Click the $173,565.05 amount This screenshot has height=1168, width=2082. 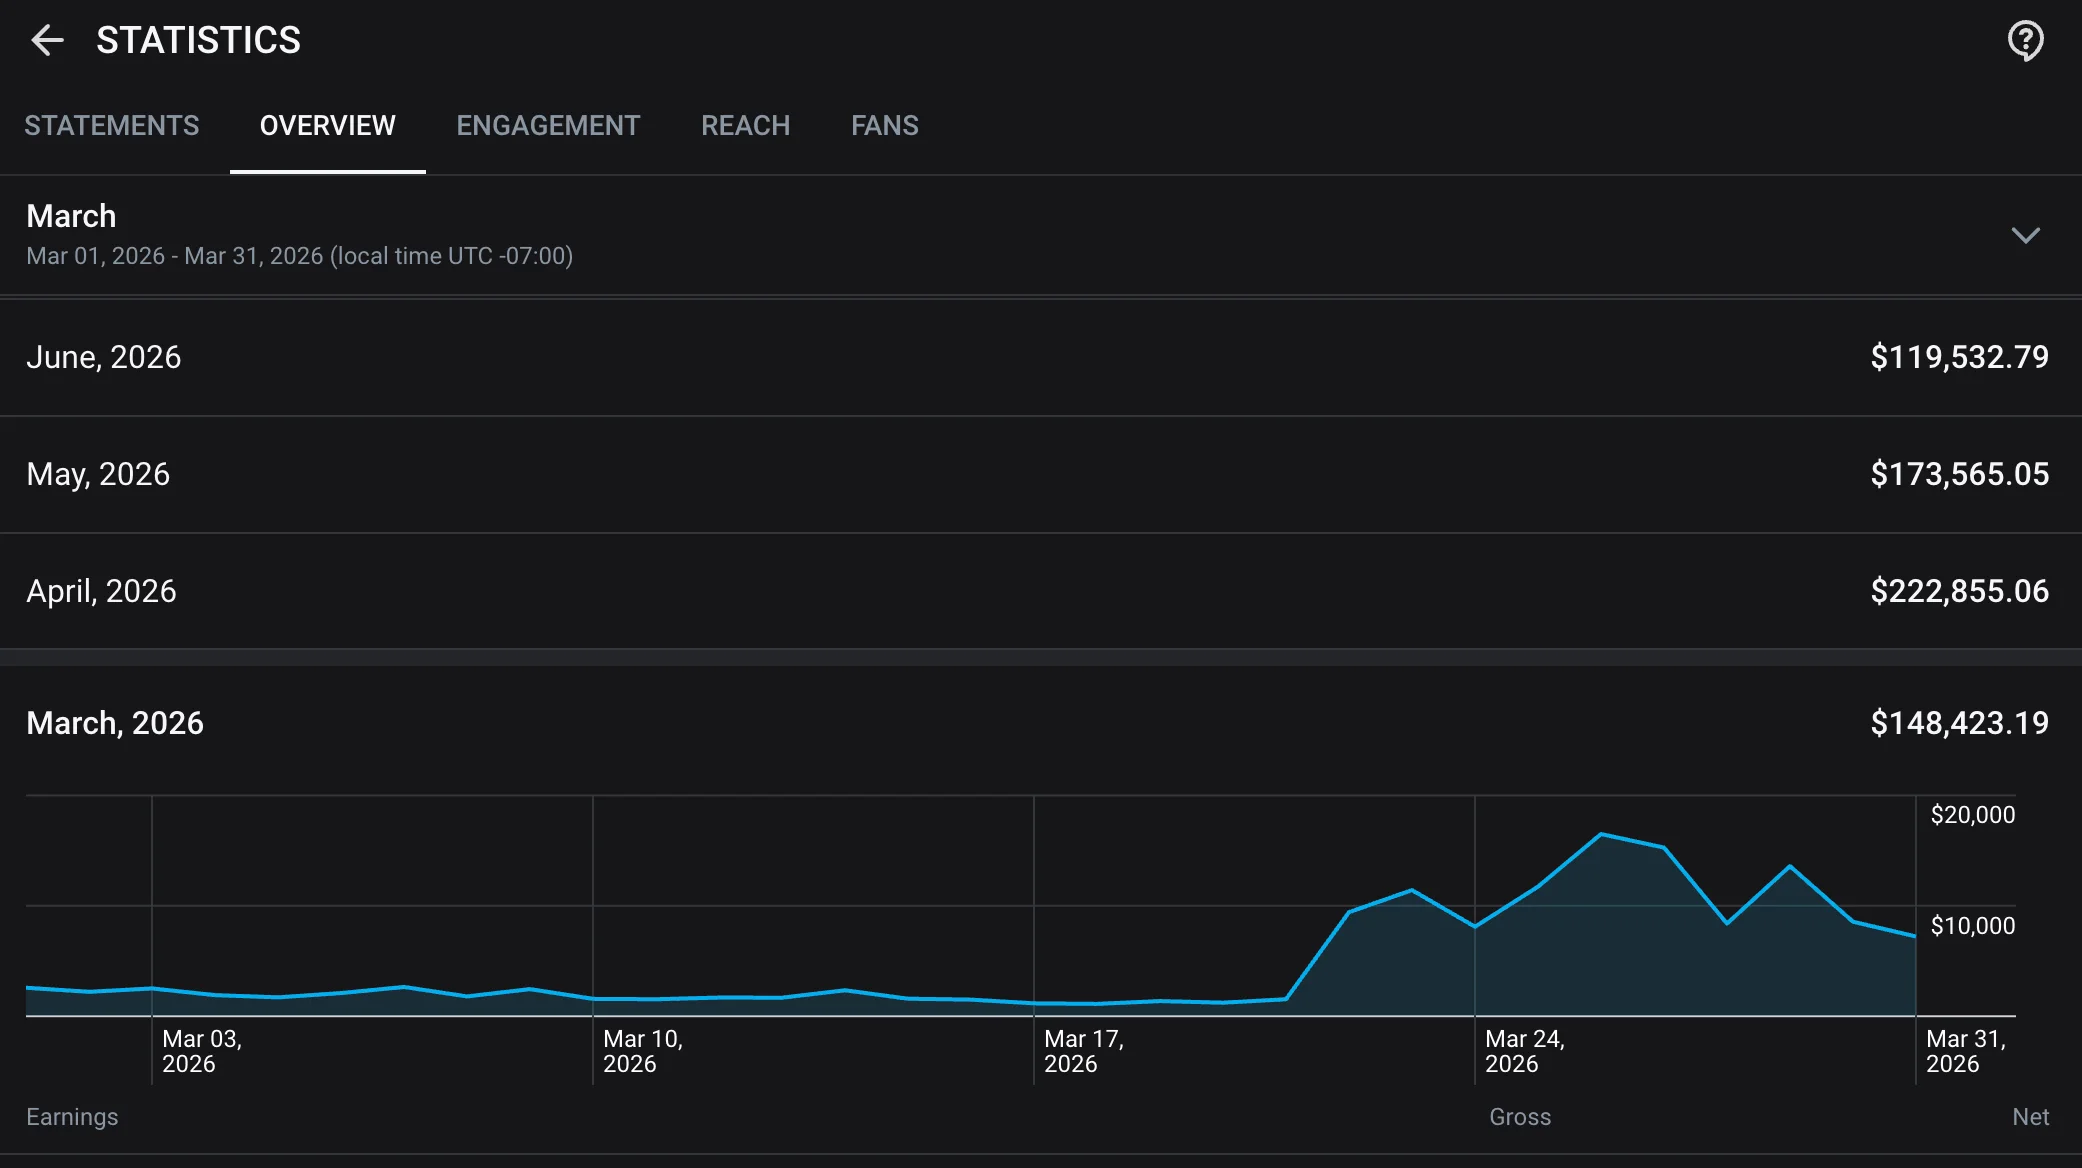pos(1960,474)
